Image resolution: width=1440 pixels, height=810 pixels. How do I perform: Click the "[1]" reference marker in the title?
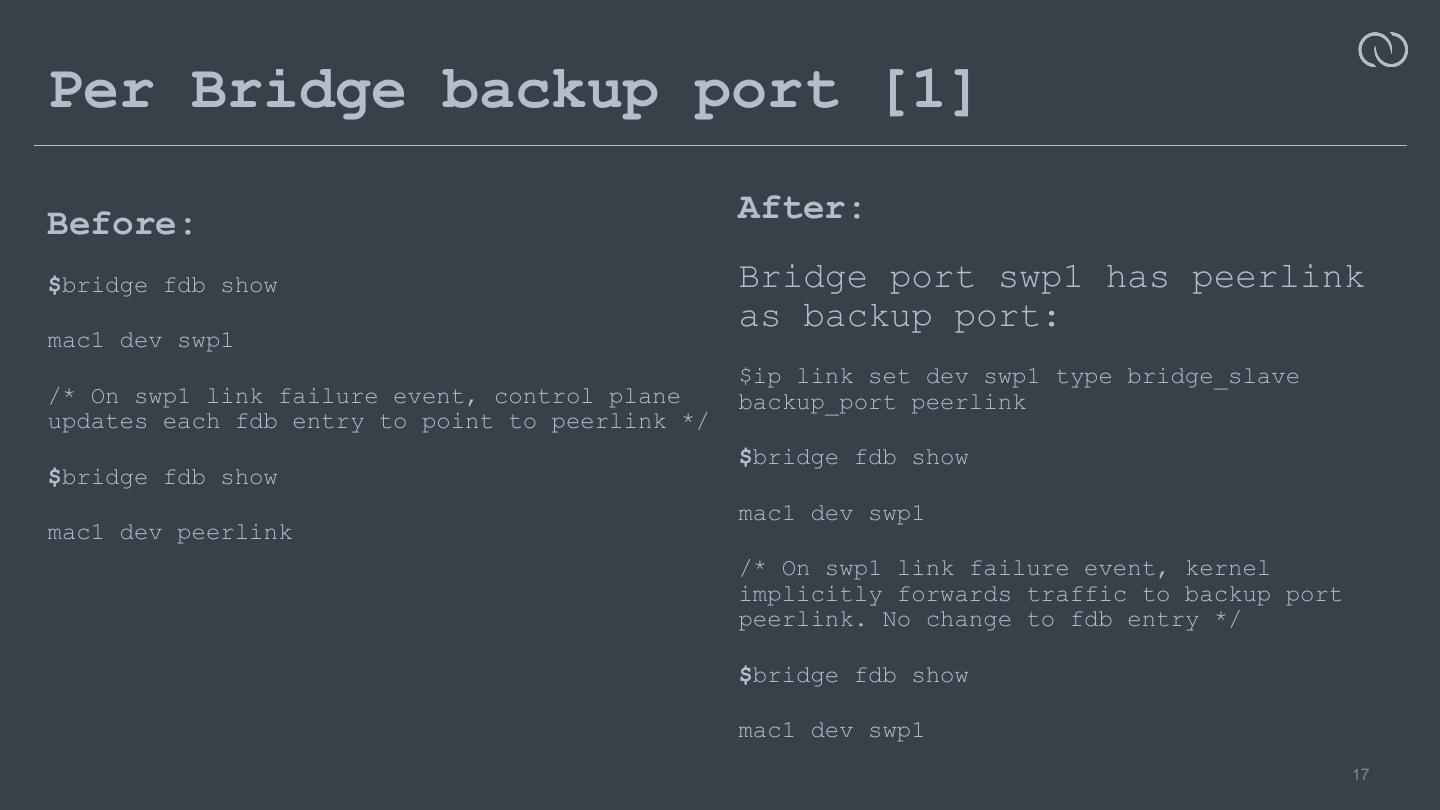tap(929, 91)
